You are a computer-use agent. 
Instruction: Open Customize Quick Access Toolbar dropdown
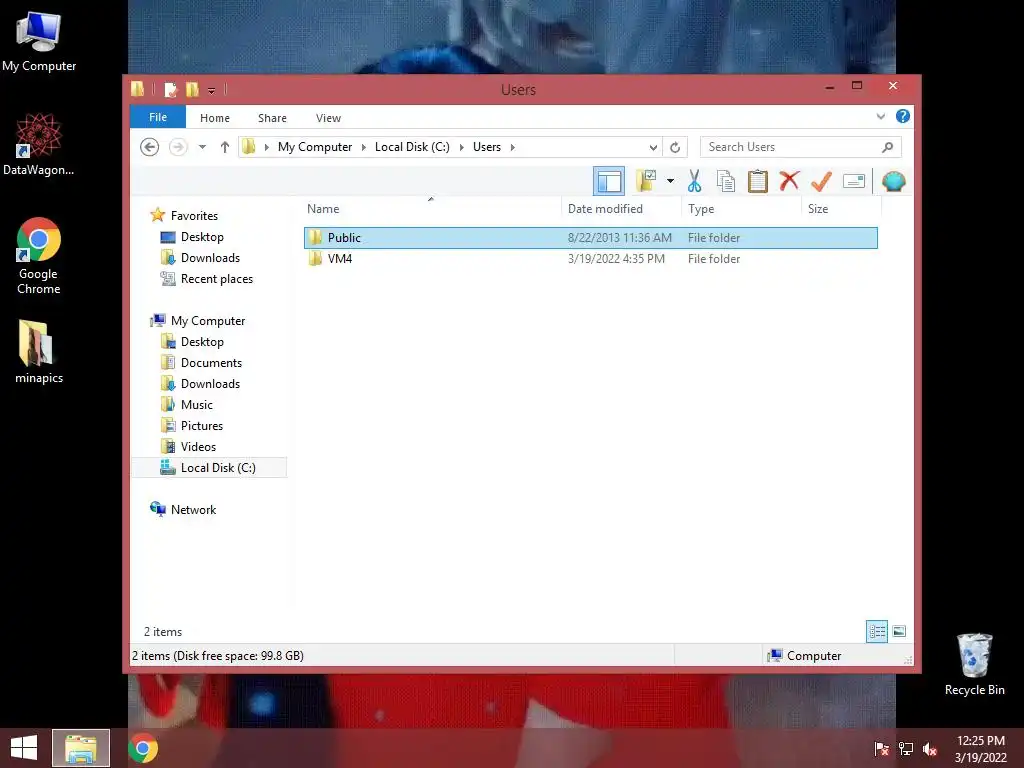pyautogui.click(x=211, y=90)
